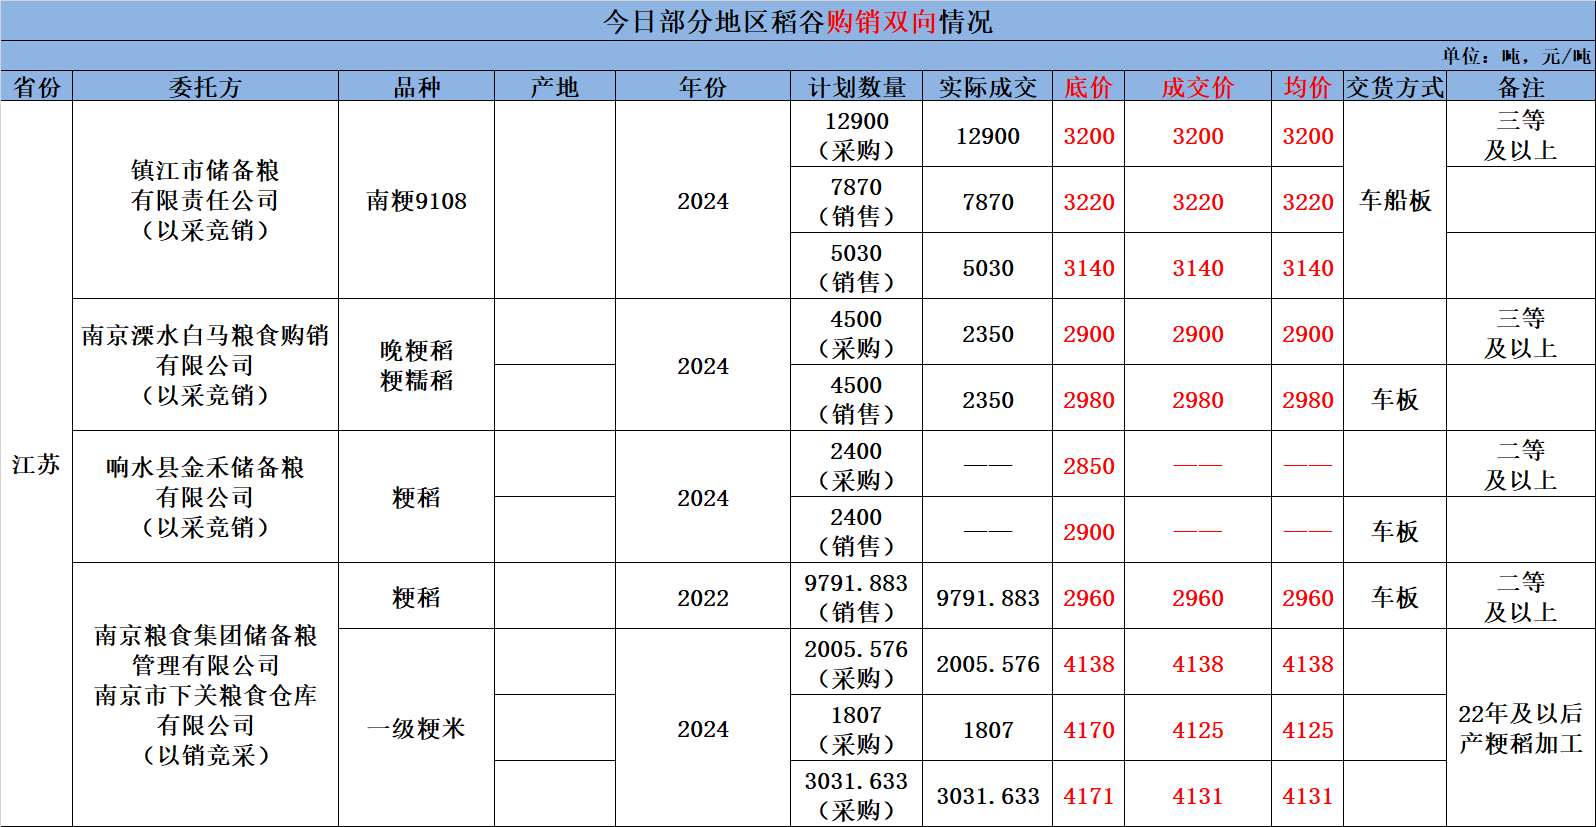Select the planned quantity 4500(采购) cell
Viewport: 1596px width, 827px height.
click(x=857, y=333)
